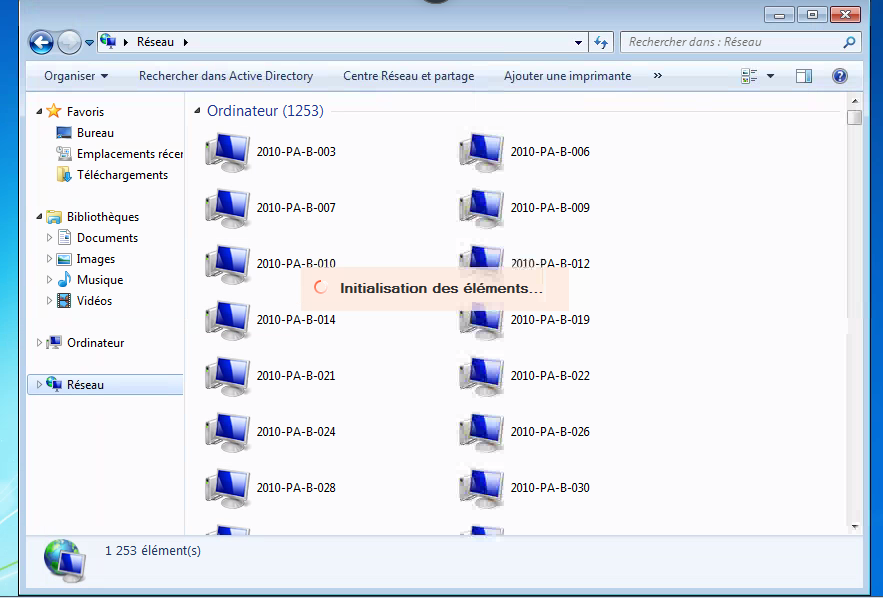Click in the Rechercher dans Réseau field
Image resolution: width=883 pixels, height=598 pixels.
730,43
